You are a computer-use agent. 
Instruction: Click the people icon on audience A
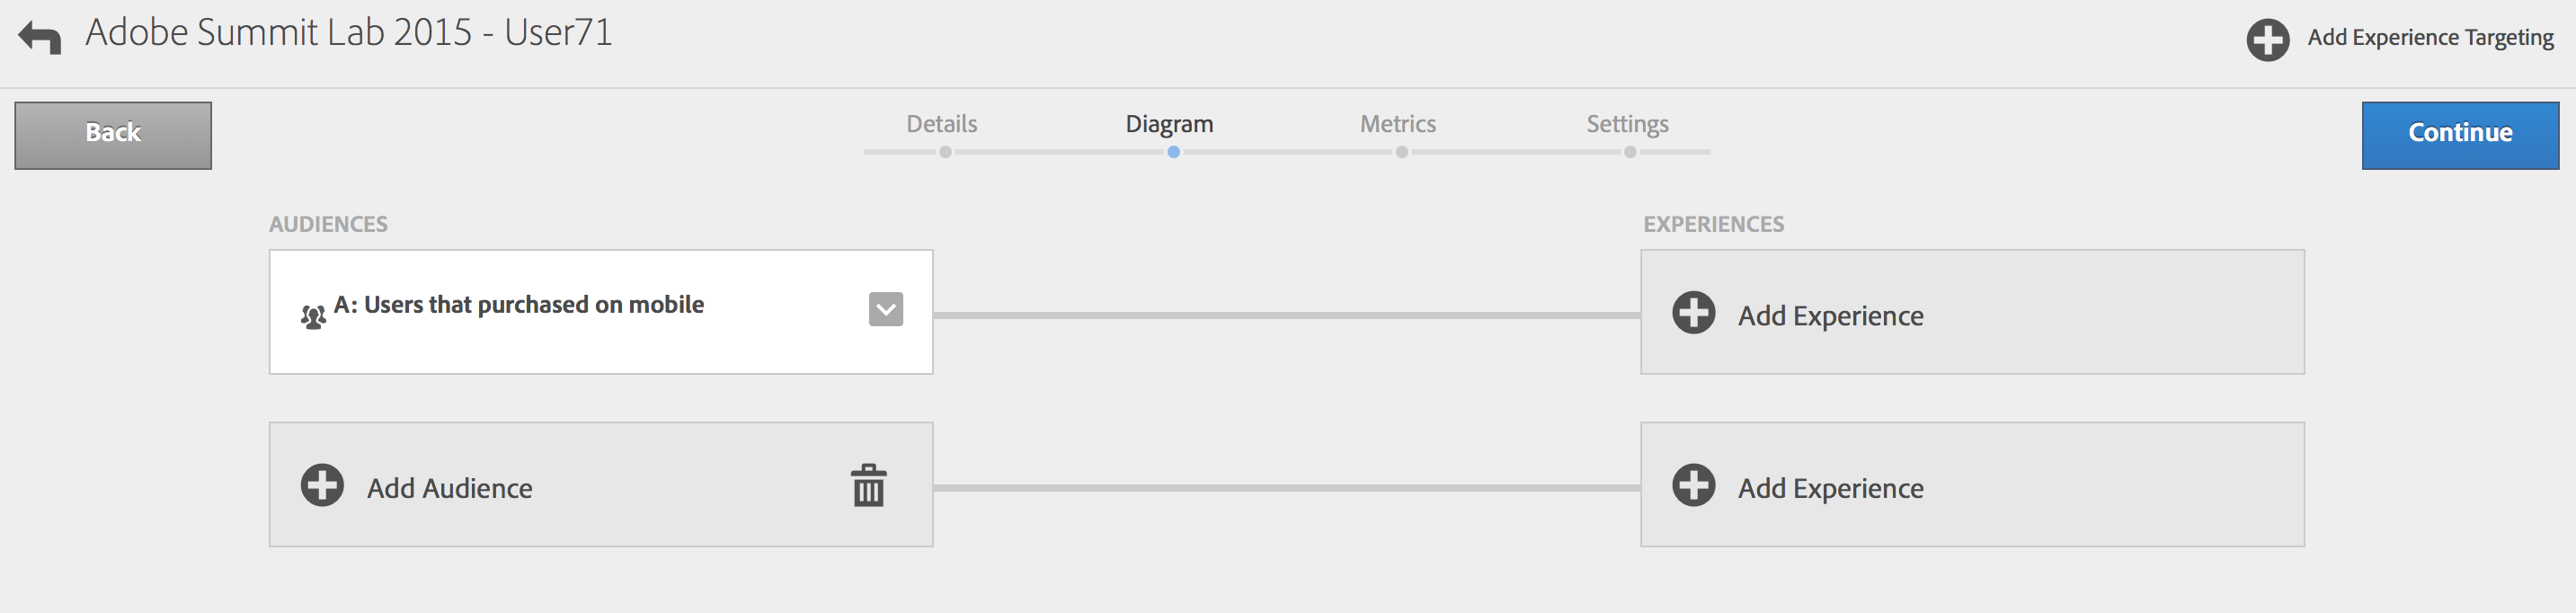(313, 317)
